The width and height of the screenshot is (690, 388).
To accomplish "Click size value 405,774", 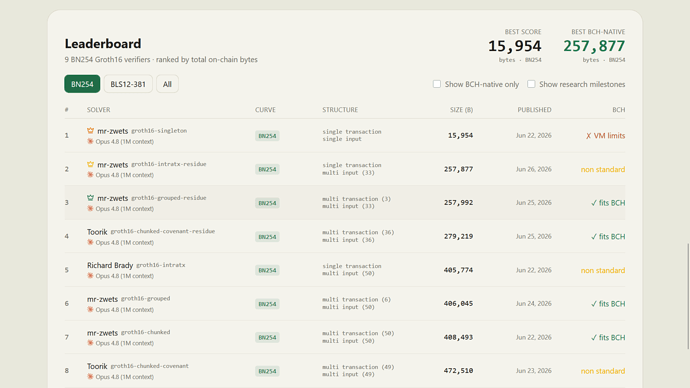I will pyautogui.click(x=458, y=270).
